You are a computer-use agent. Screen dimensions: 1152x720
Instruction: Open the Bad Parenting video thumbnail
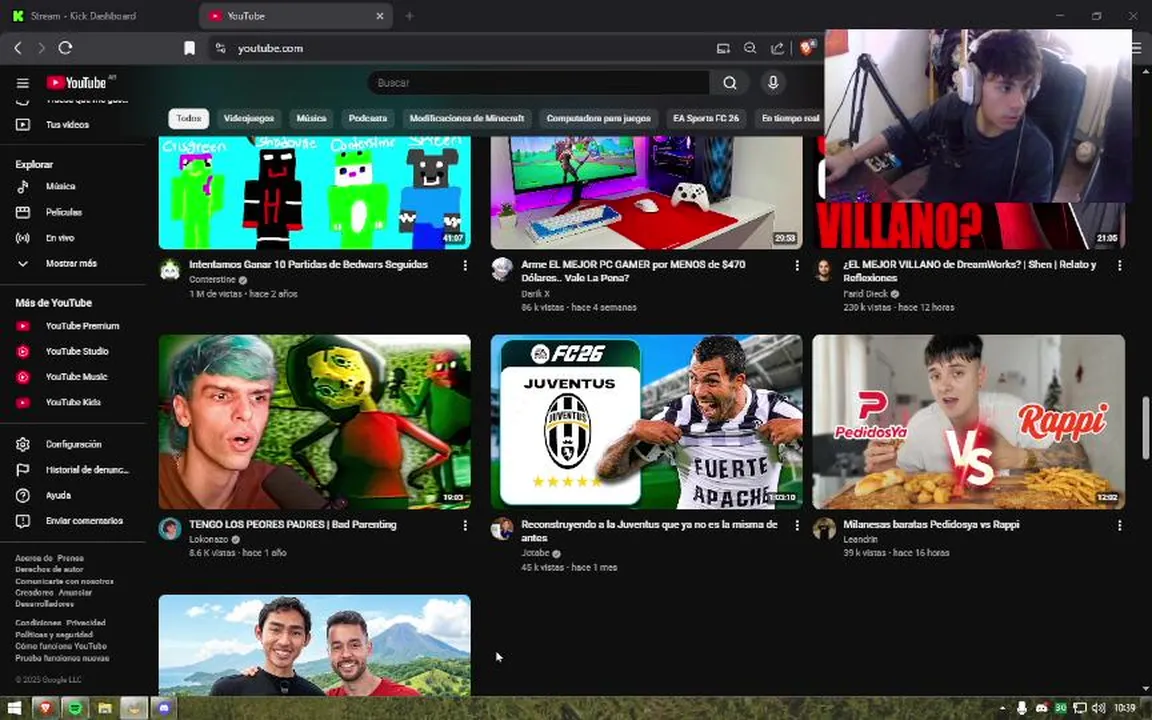click(314, 422)
